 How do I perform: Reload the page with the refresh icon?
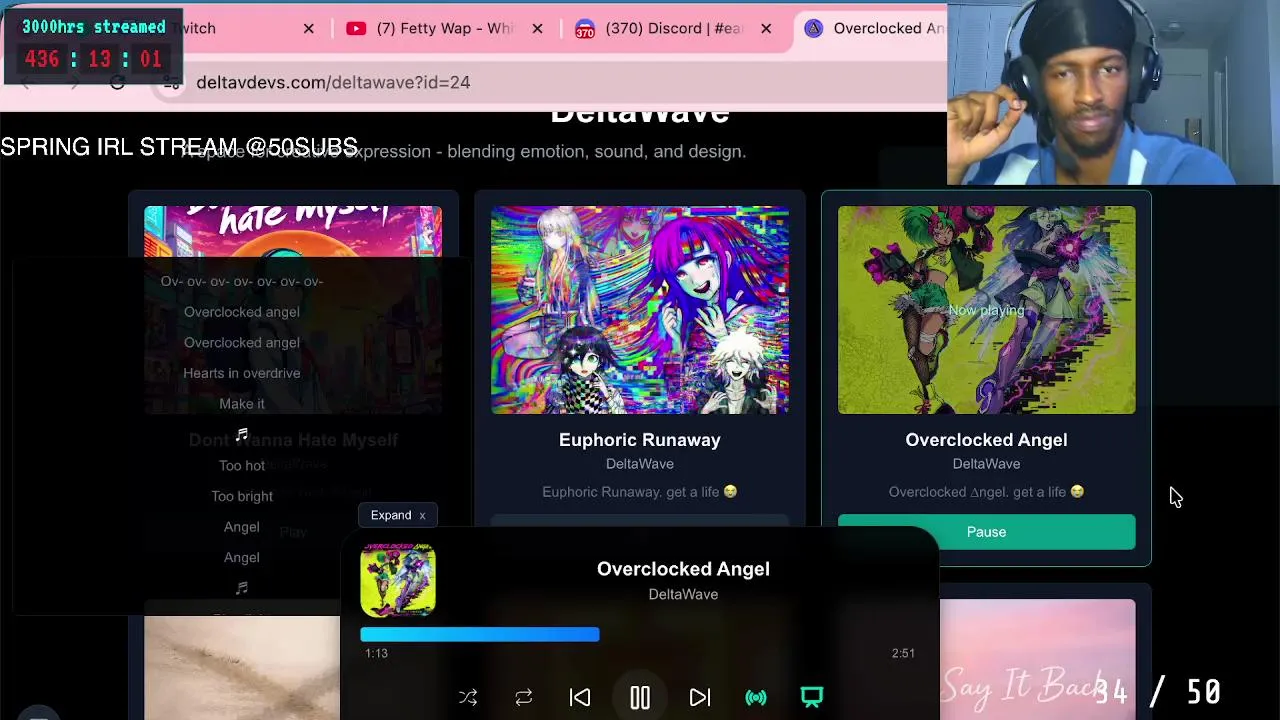tap(118, 82)
